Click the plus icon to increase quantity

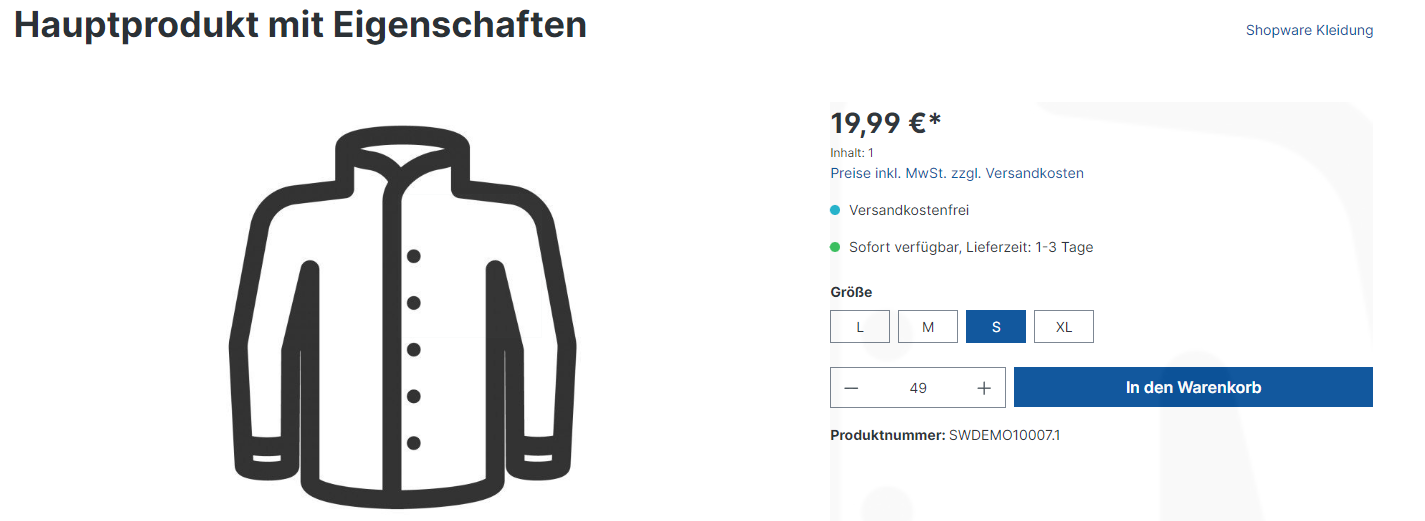tap(984, 388)
